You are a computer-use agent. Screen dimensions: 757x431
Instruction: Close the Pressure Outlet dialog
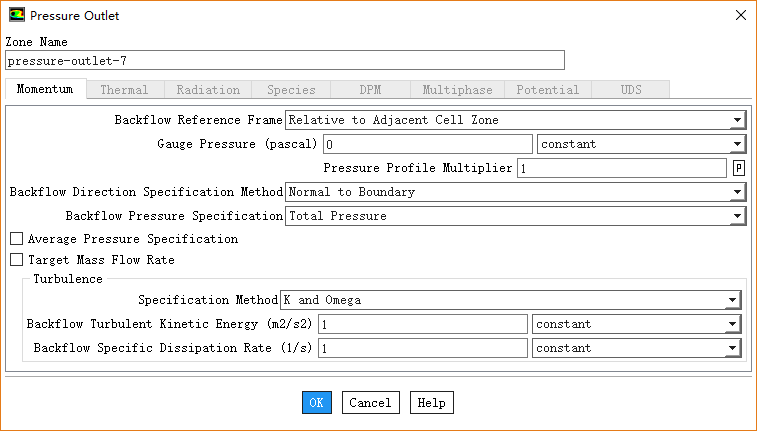click(x=740, y=16)
